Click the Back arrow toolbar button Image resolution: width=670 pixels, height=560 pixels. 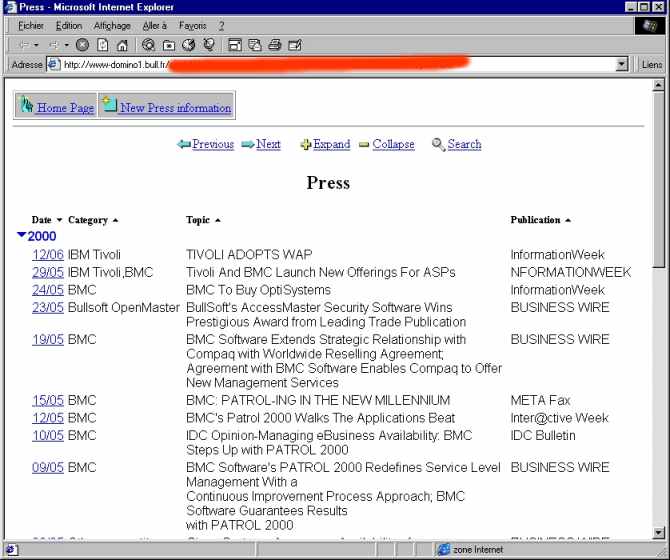pyautogui.click(x=24, y=45)
